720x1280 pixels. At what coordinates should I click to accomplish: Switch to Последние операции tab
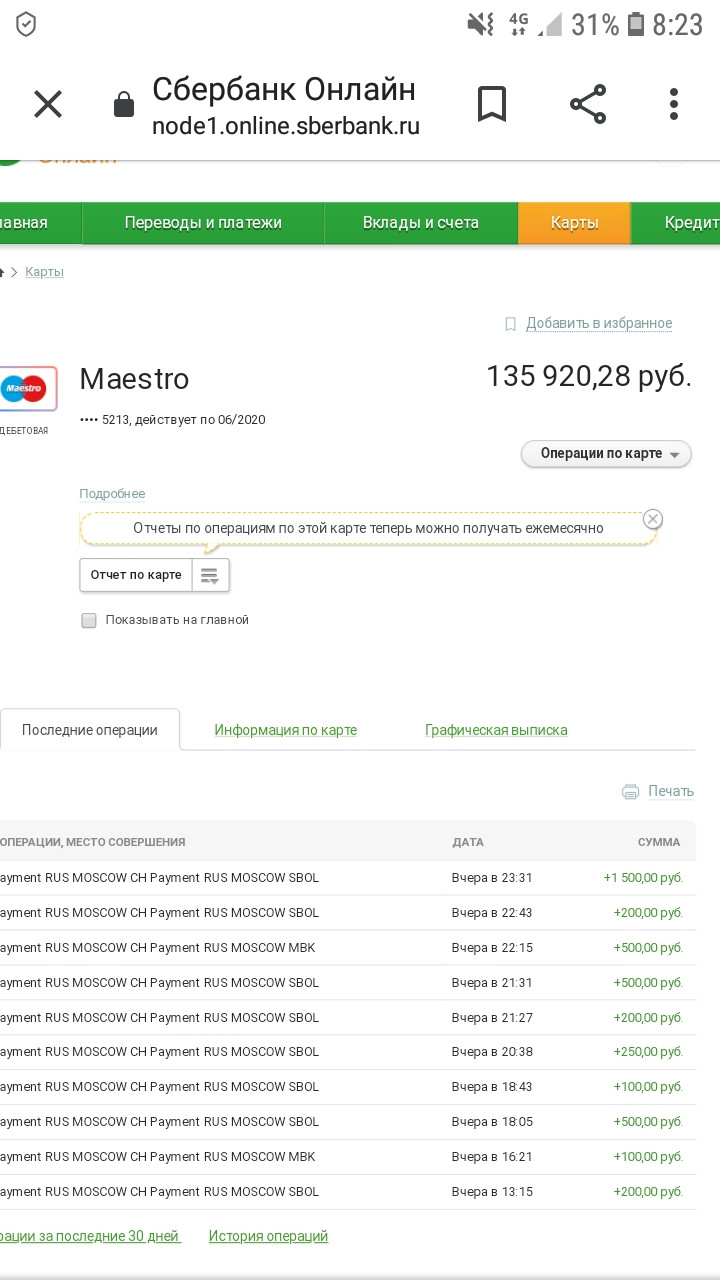pos(90,730)
